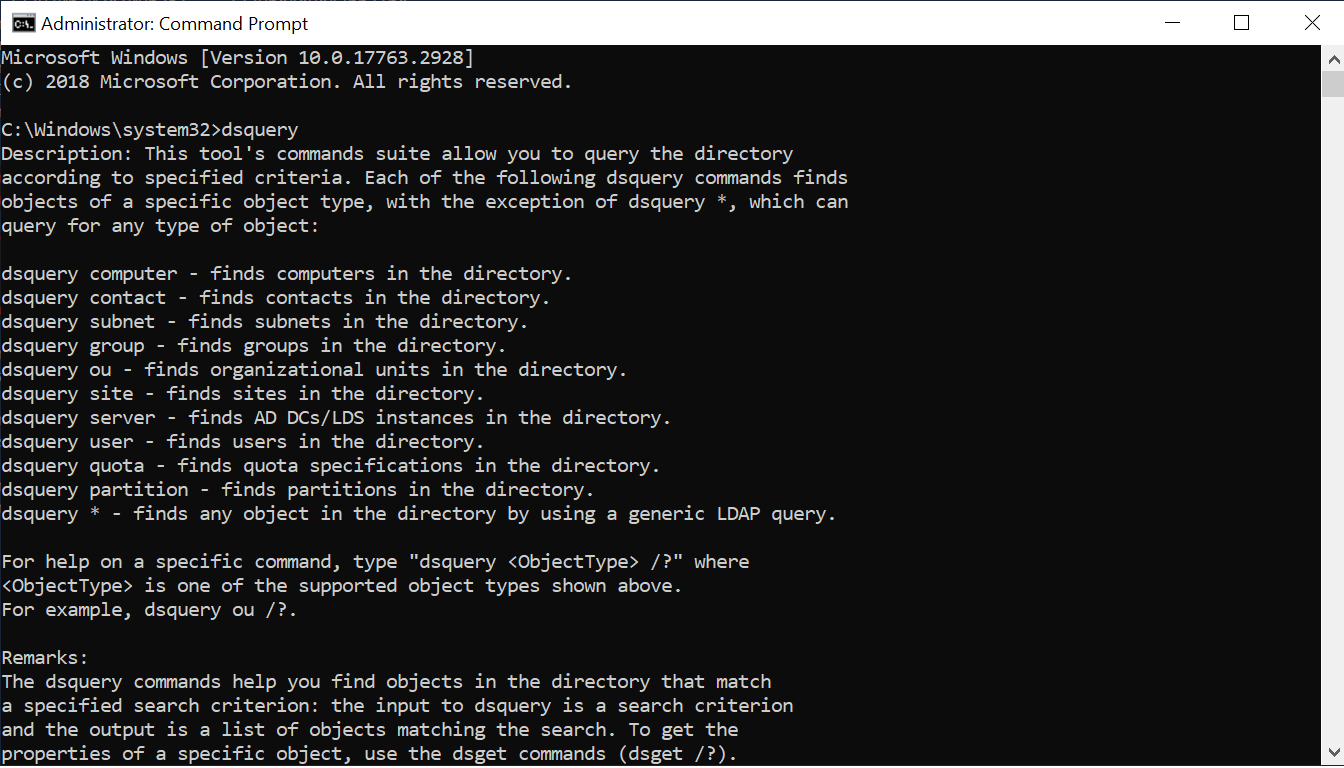Click the line describing dsquery computer
The image size is (1344, 768).
(x=285, y=273)
